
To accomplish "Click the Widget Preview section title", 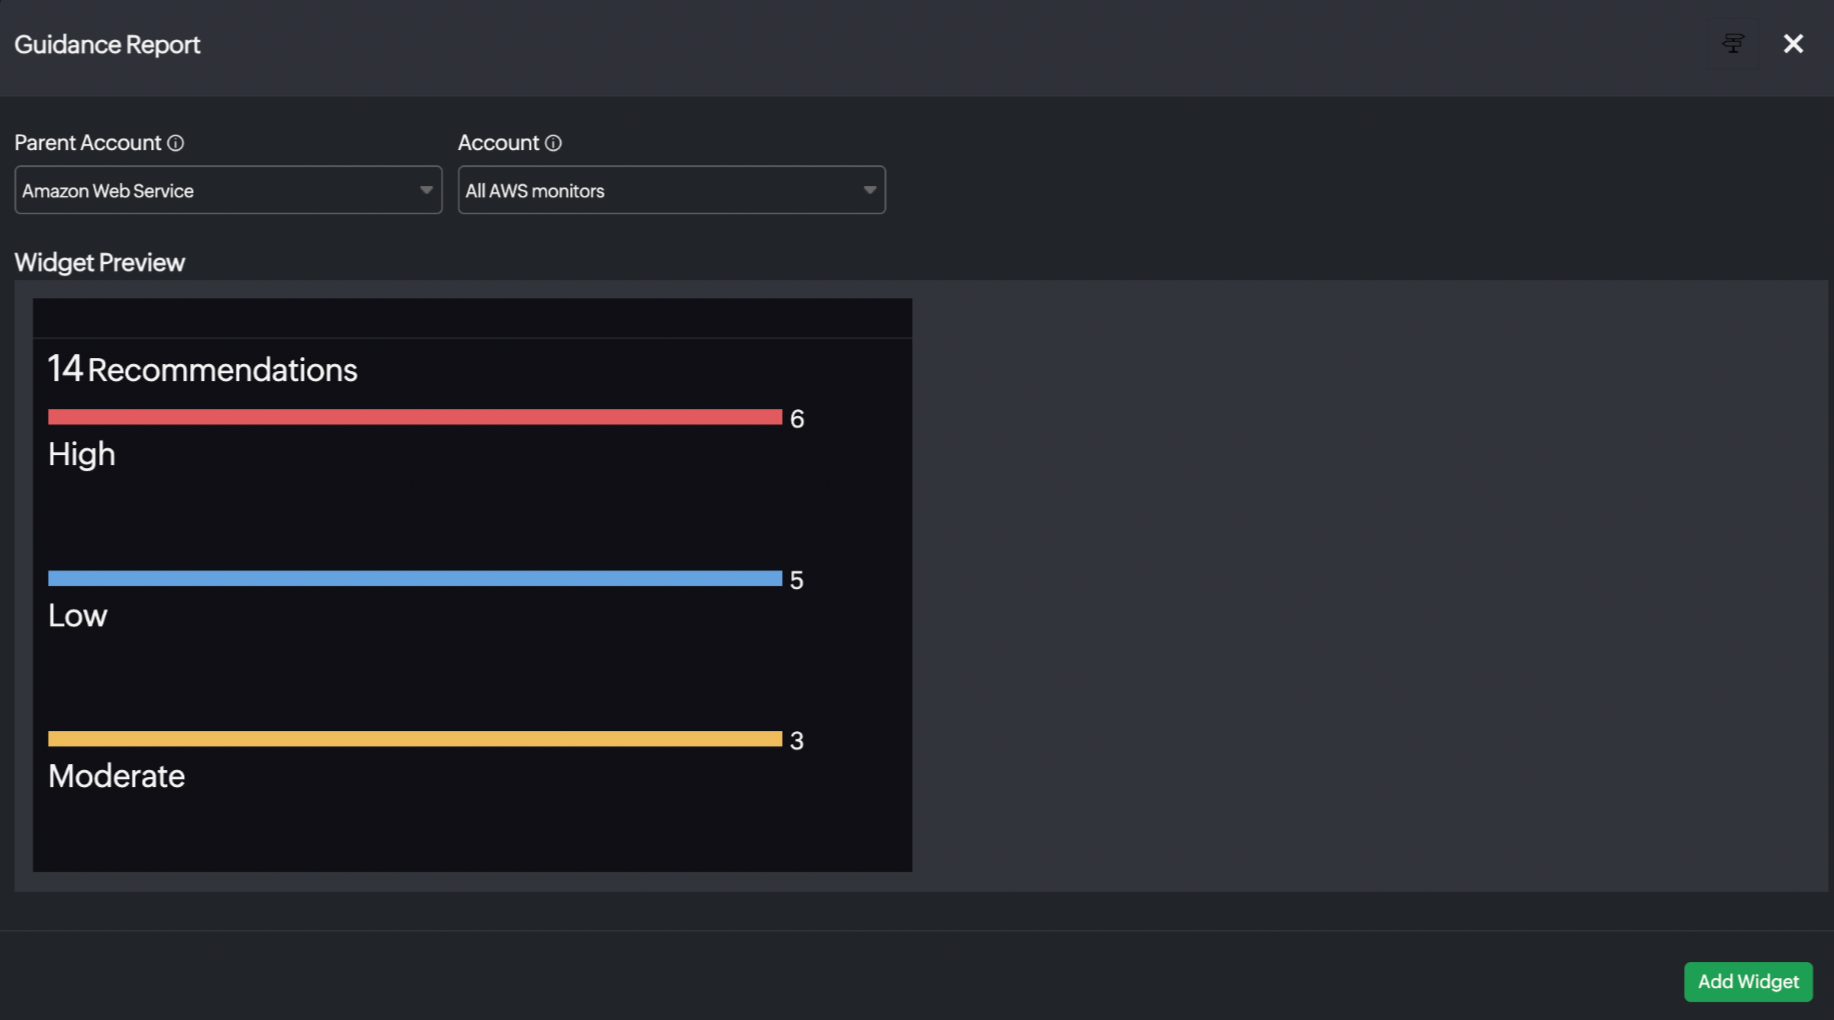I will (x=100, y=262).
